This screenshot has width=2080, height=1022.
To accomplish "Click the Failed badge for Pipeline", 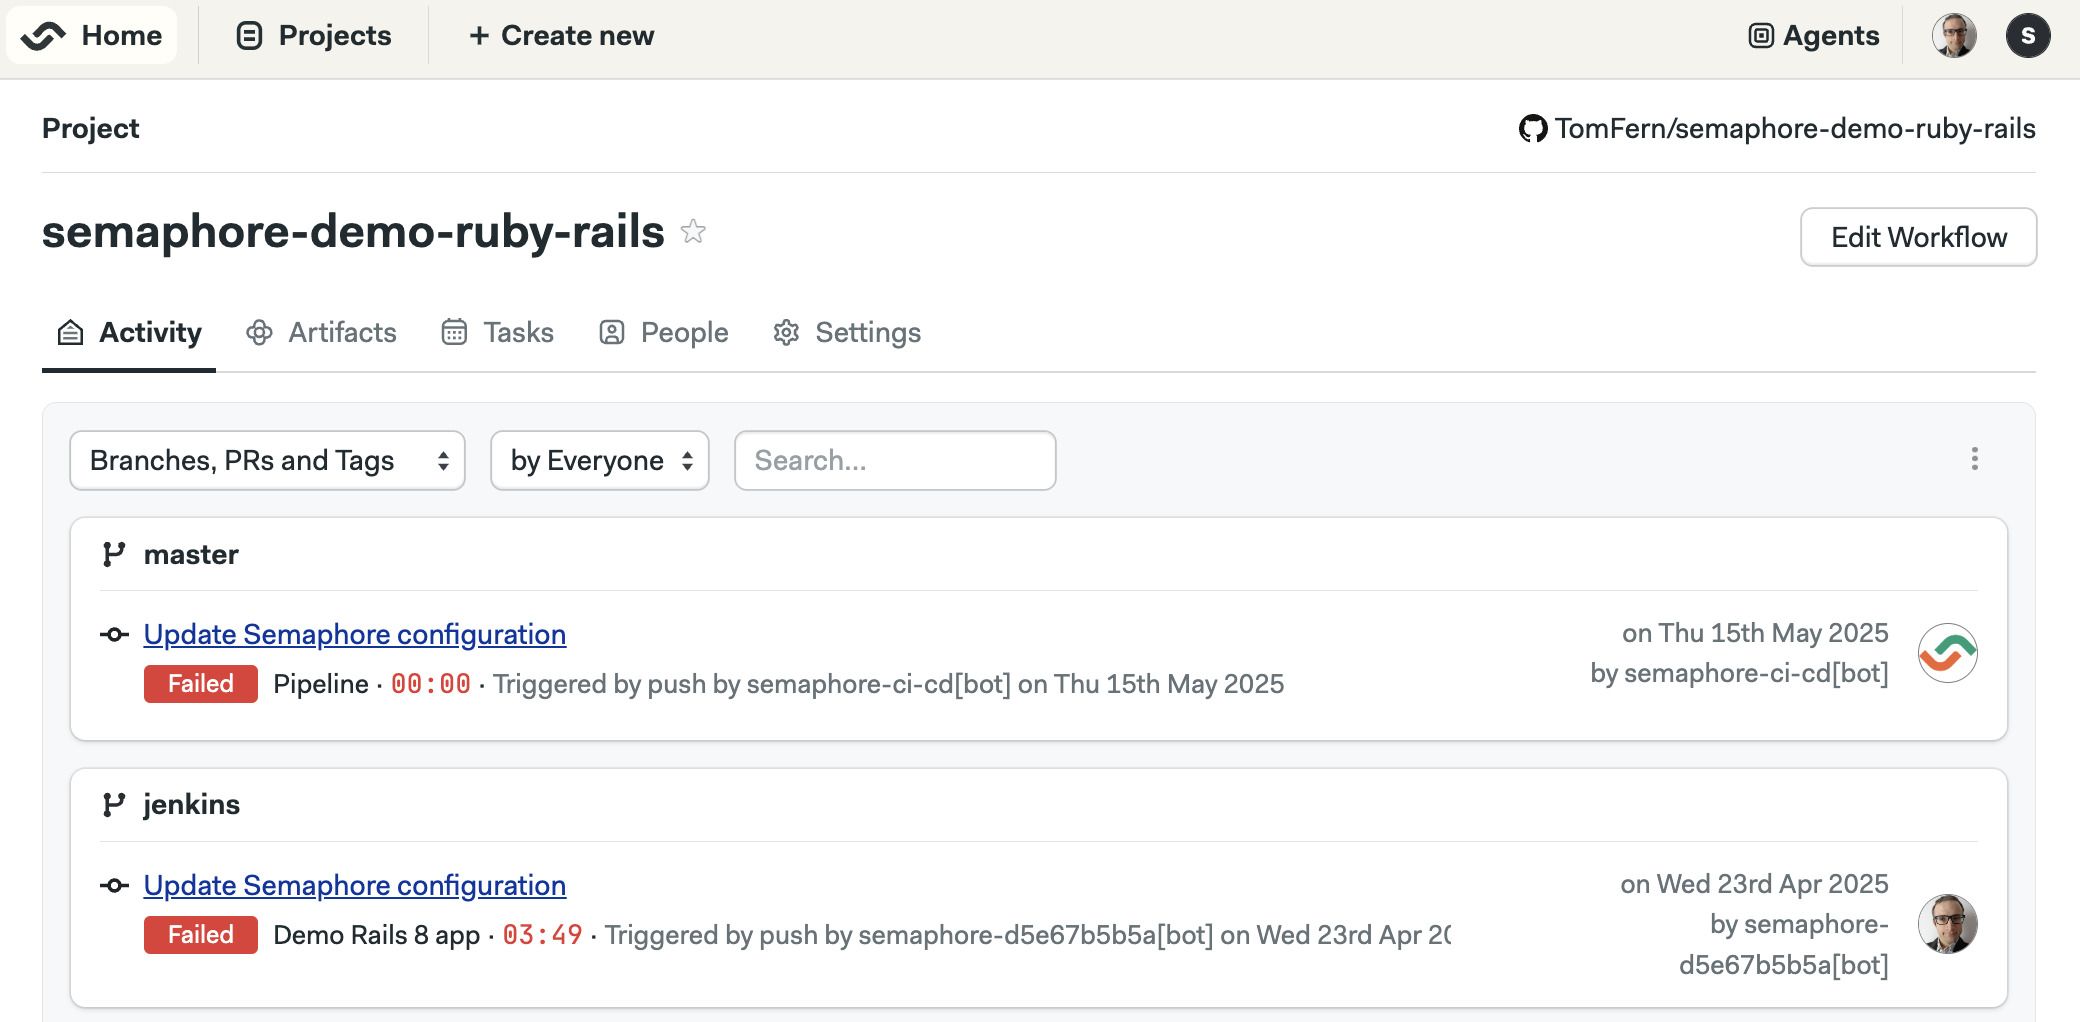I will coord(201,684).
